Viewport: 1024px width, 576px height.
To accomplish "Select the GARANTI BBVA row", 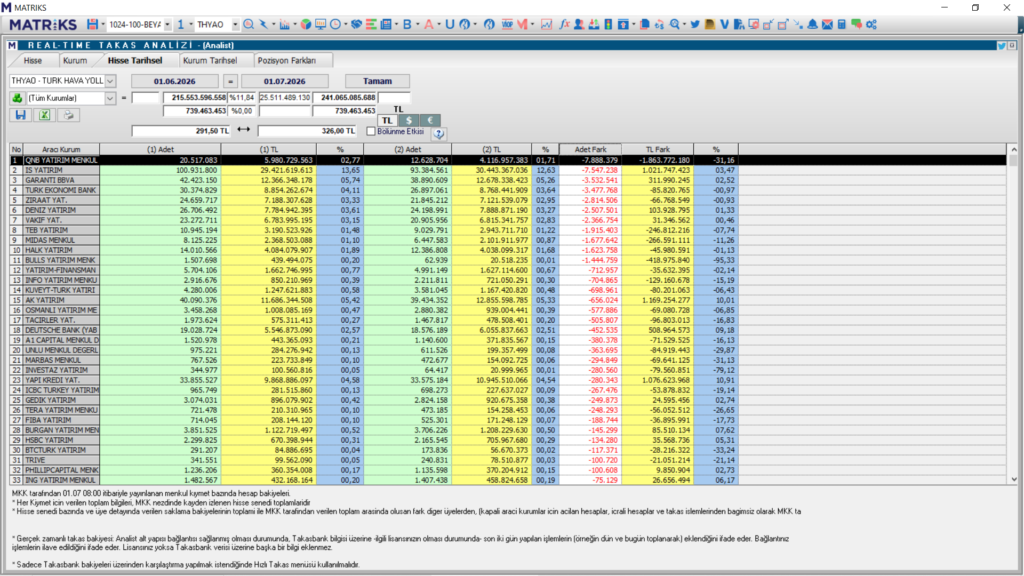I will tap(508, 180).
